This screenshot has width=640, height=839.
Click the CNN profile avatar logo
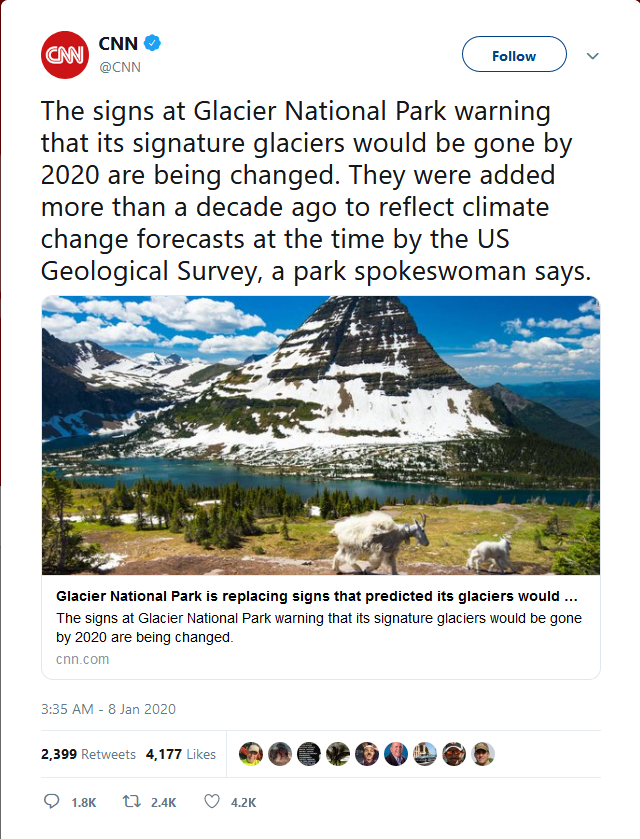(65, 55)
